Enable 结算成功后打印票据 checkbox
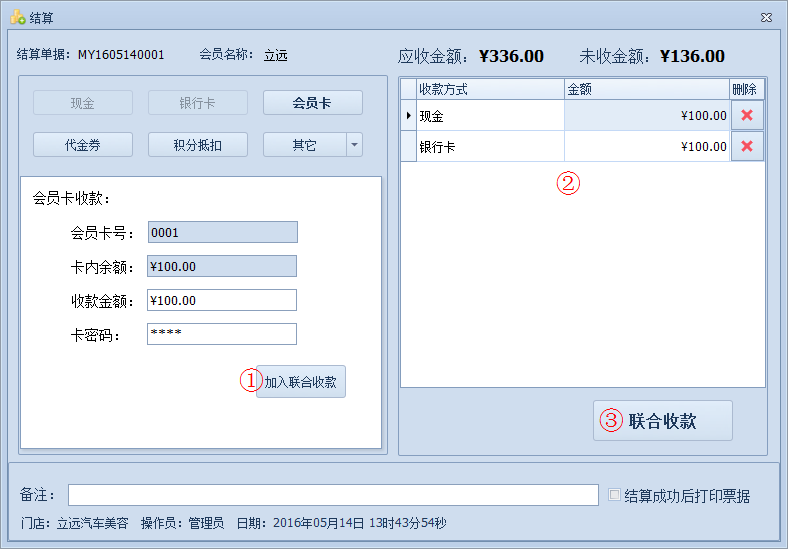788x549 pixels. (x=615, y=495)
